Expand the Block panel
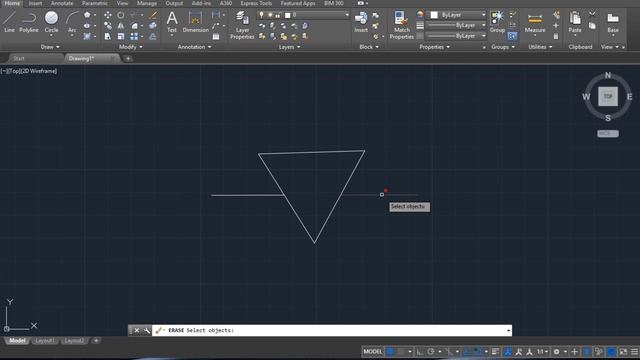The height and width of the screenshot is (360, 640). tap(369, 47)
